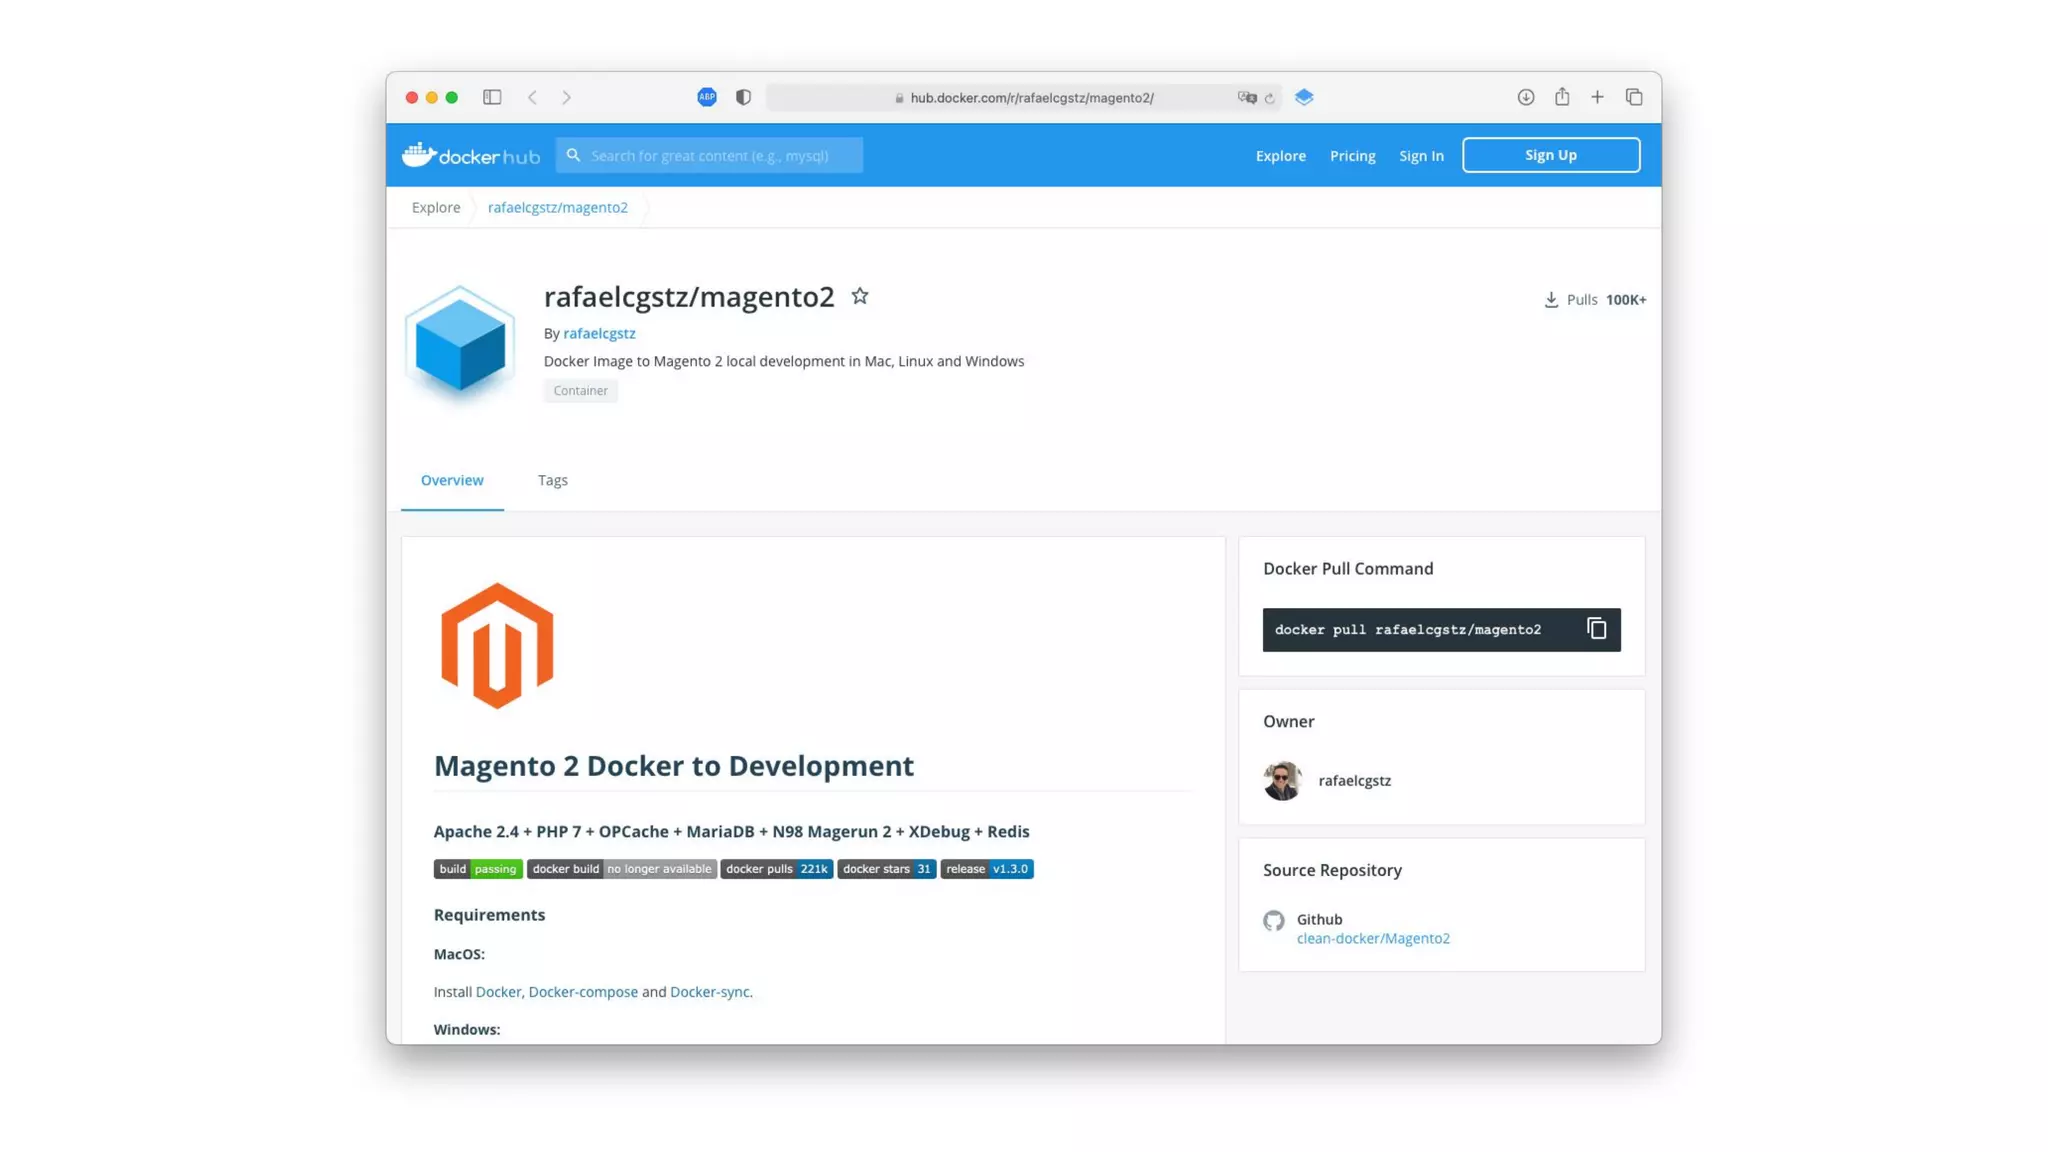Click the privacy shield icon

[x=743, y=97]
